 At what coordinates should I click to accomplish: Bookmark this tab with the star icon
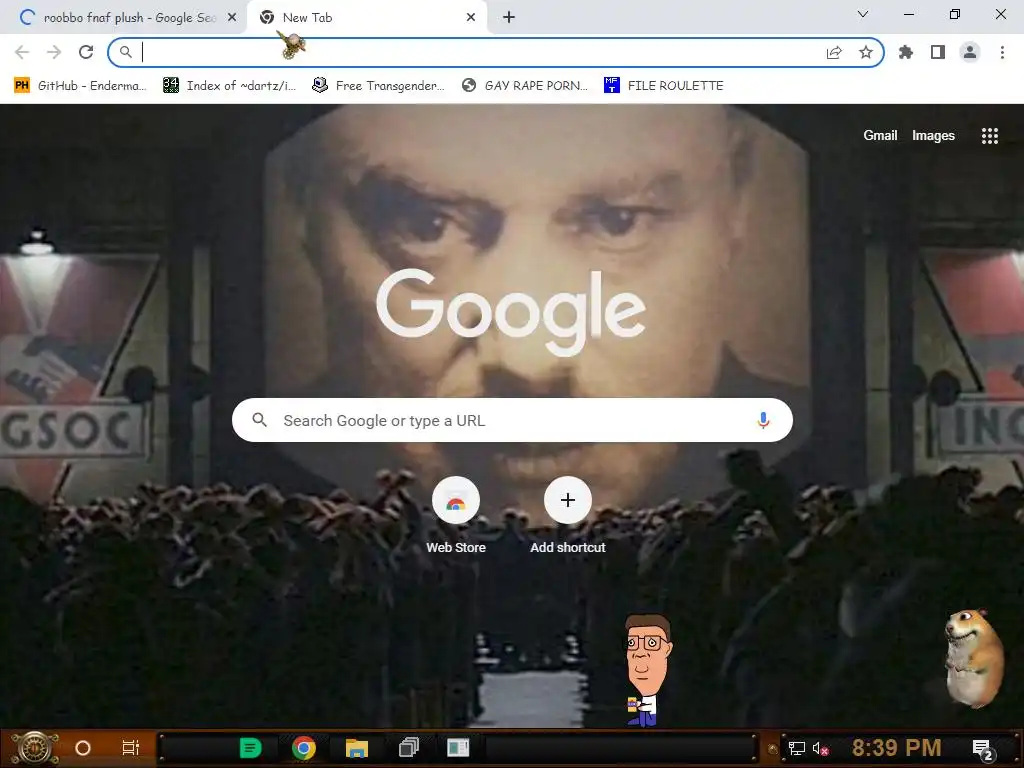point(866,52)
